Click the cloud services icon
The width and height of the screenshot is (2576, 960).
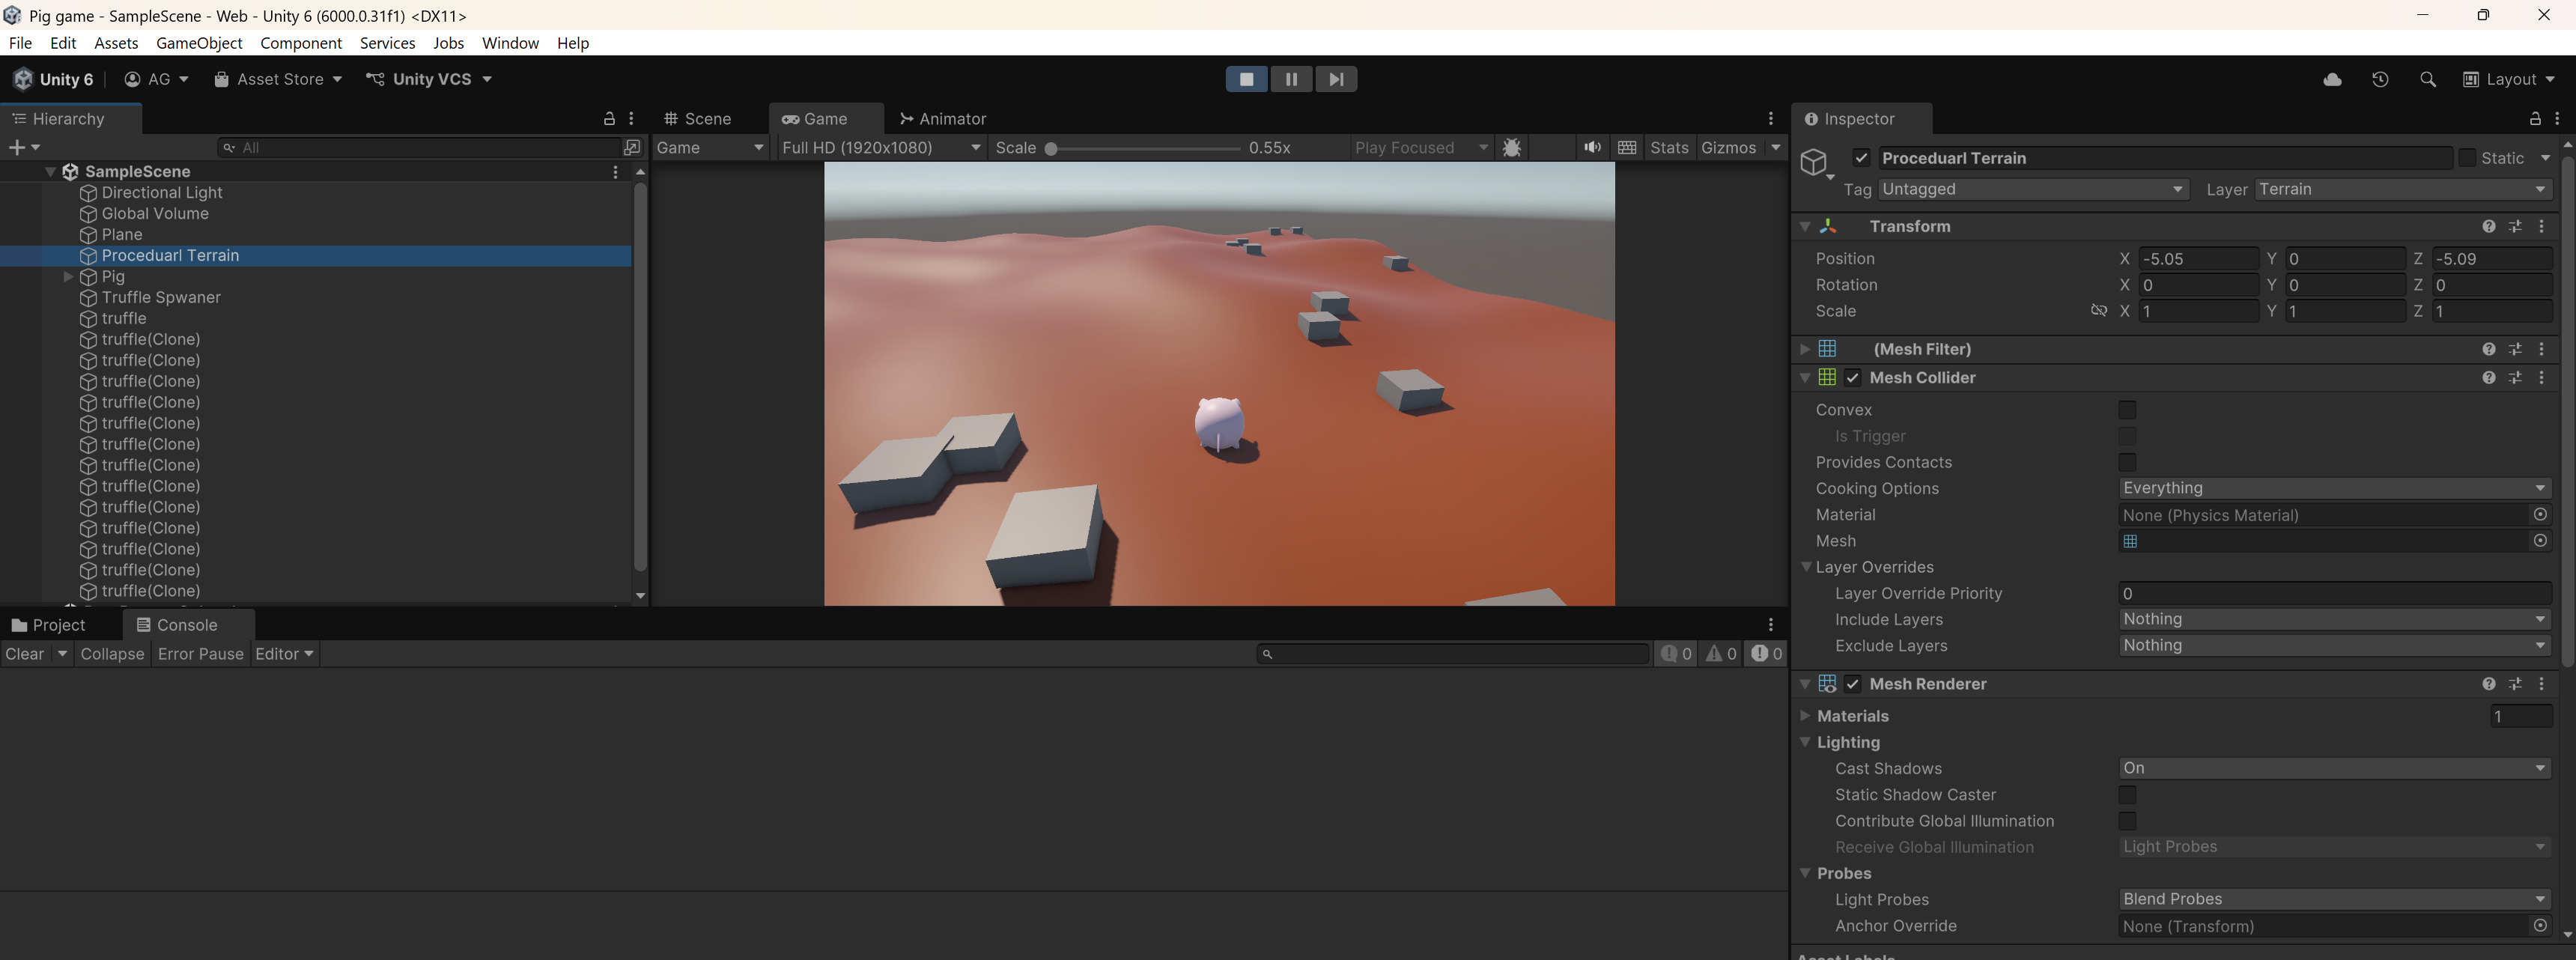tap(2332, 79)
